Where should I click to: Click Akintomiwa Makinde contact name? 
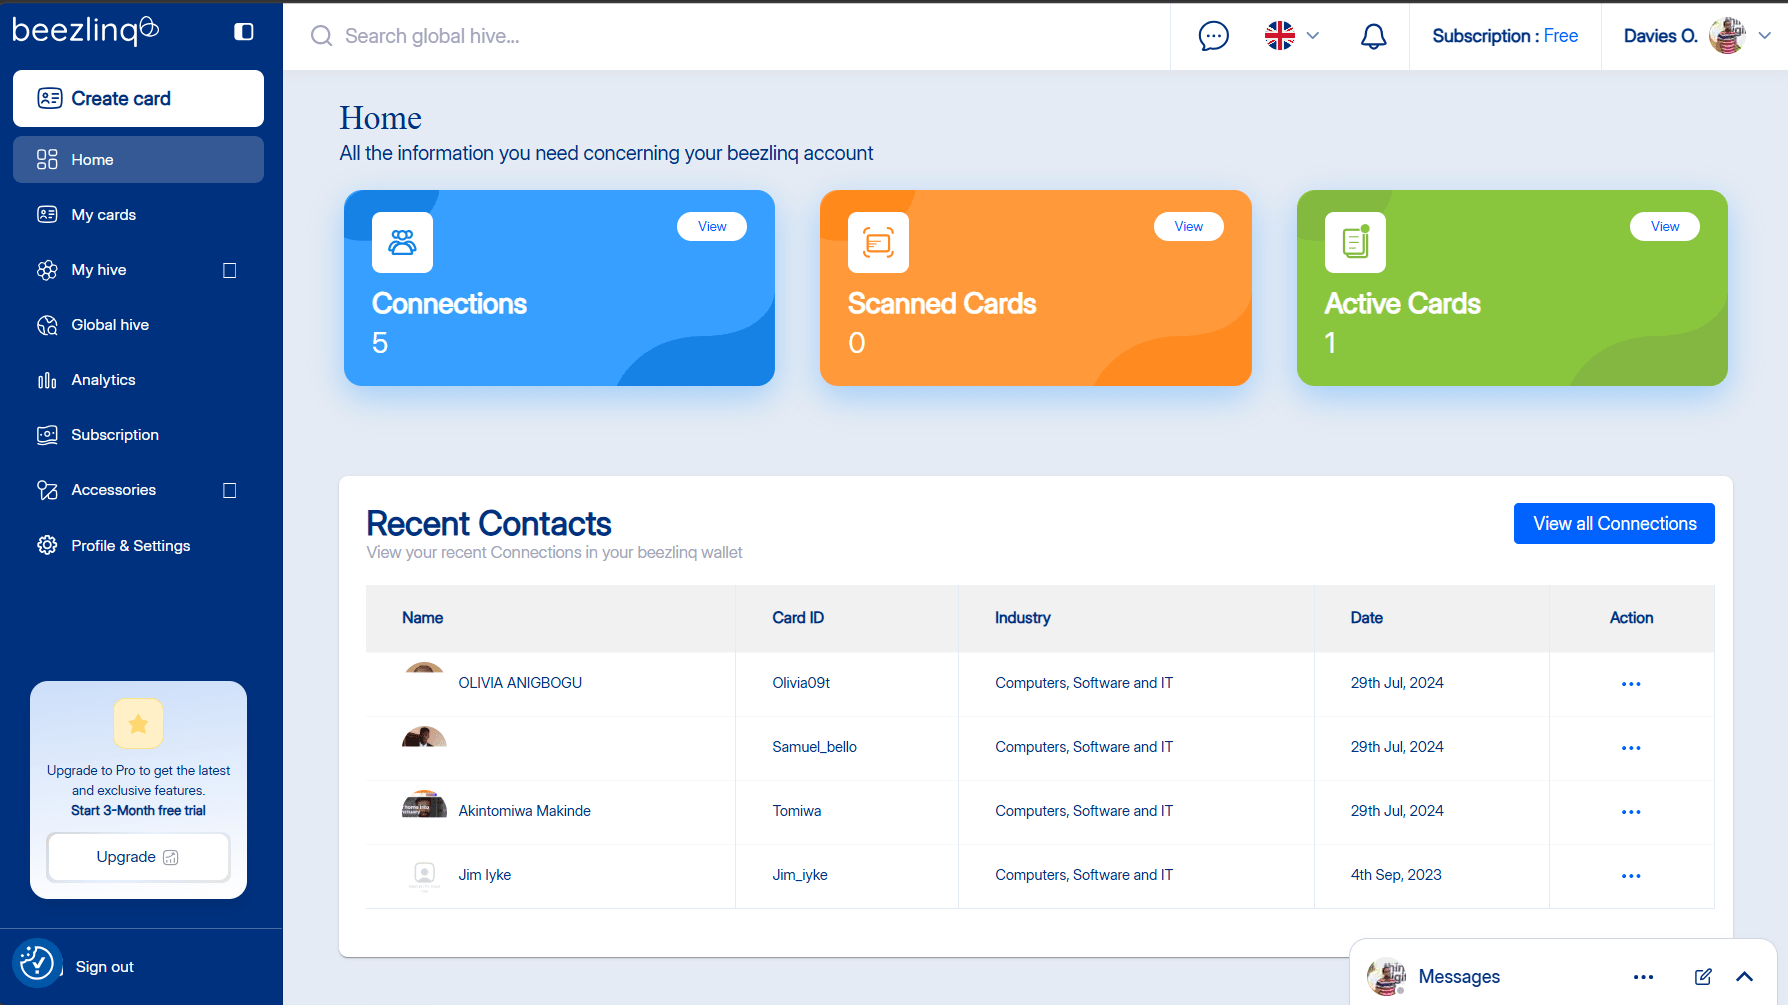(524, 811)
